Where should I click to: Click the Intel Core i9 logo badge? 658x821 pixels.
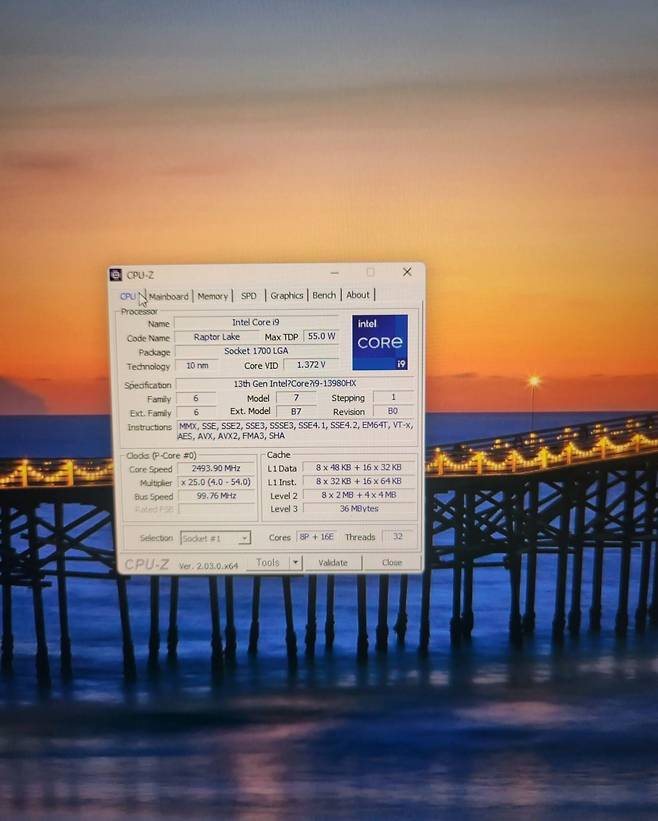(x=380, y=342)
